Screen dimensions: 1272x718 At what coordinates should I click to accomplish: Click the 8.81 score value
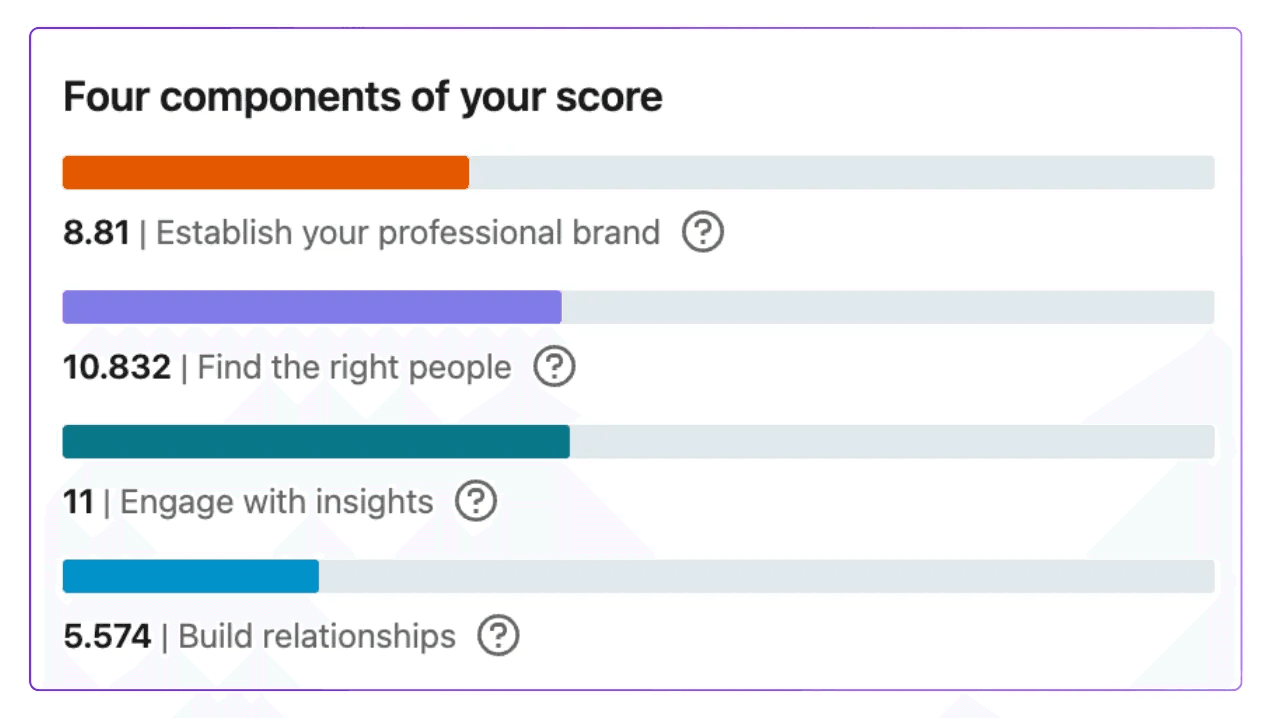click(x=96, y=233)
